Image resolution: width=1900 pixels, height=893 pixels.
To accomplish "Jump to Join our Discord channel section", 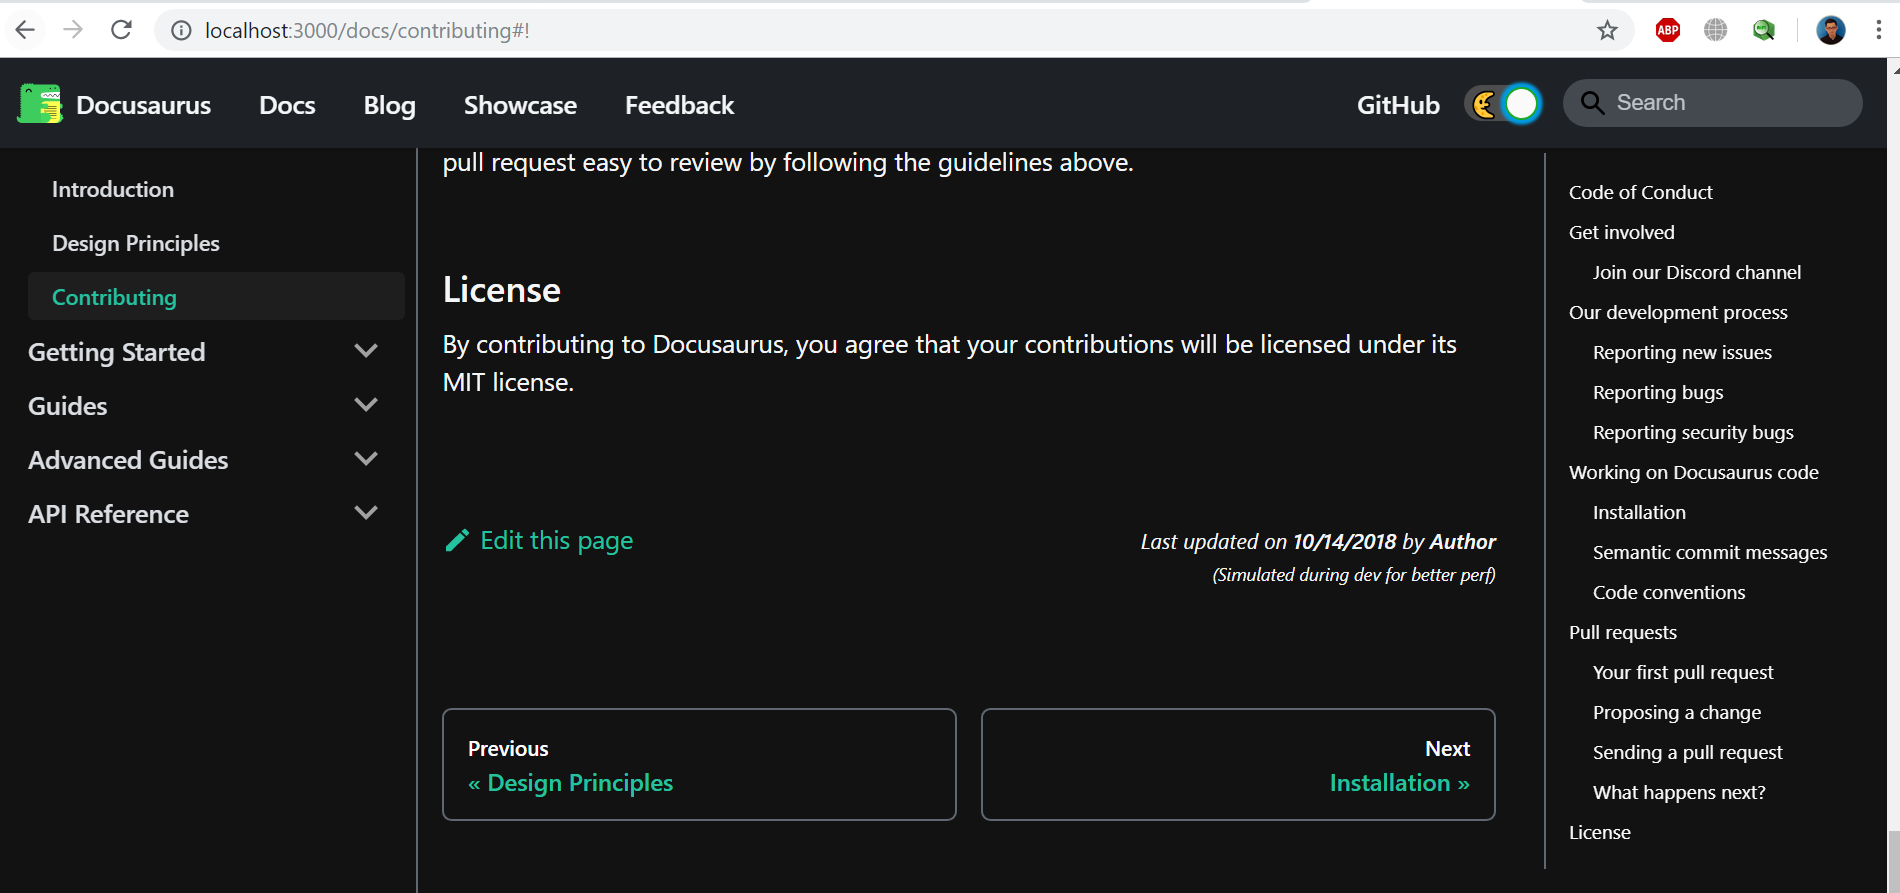I will coord(1696,272).
